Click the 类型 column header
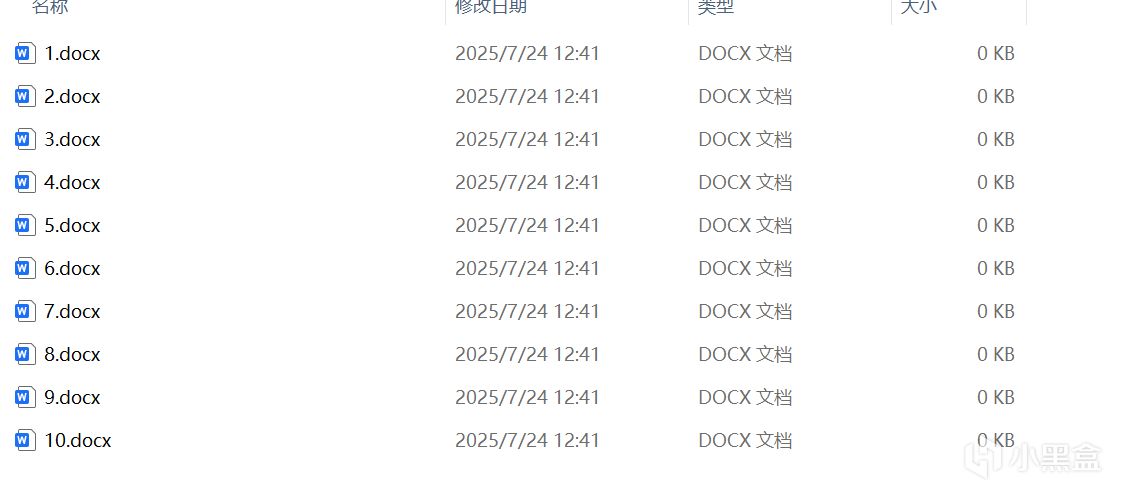 coord(716,7)
